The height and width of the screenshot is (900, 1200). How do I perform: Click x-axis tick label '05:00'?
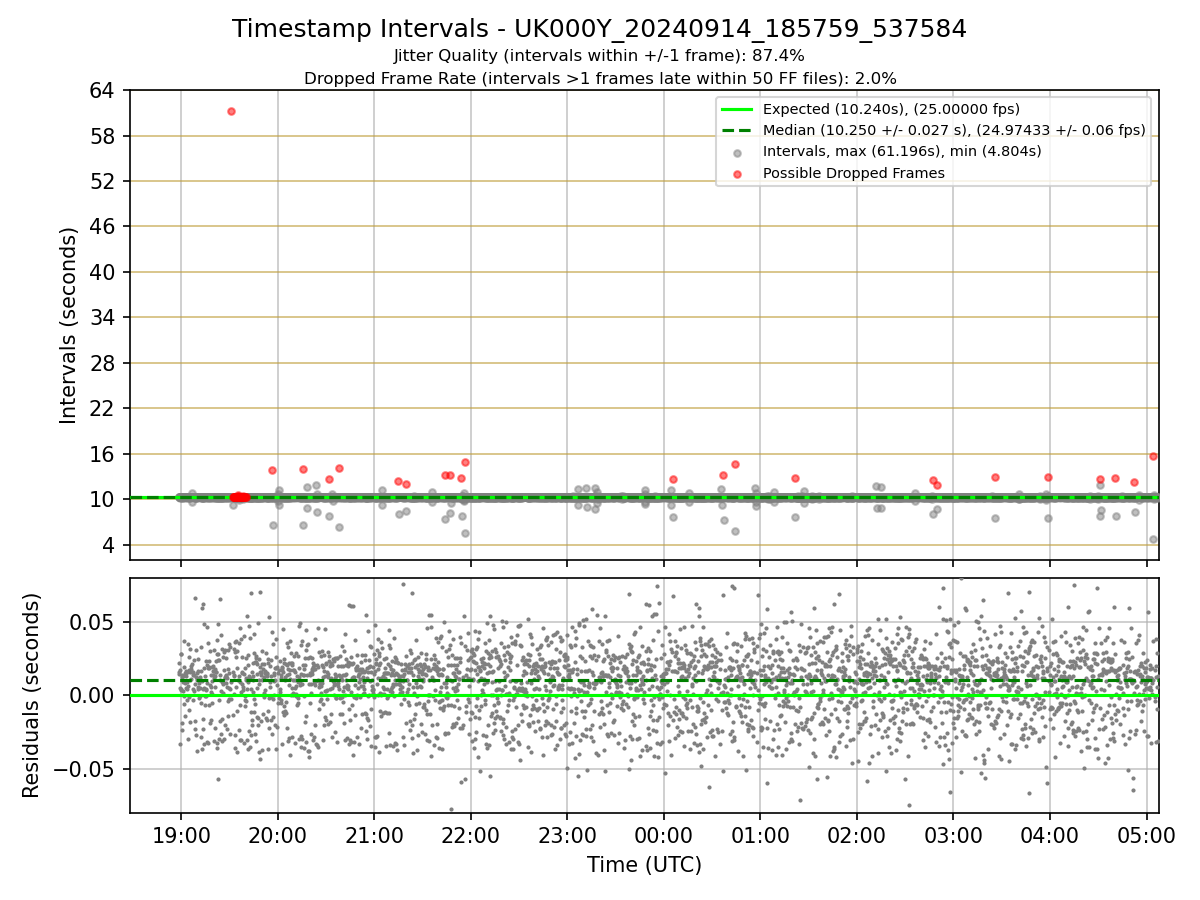[x=1146, y=835]
